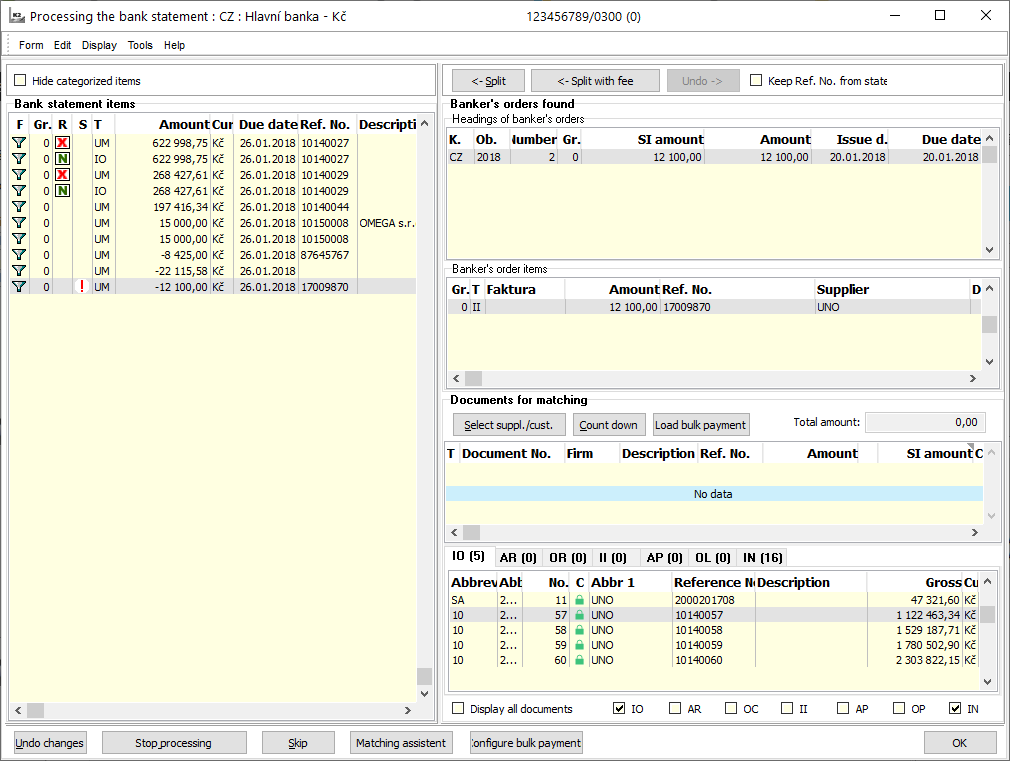Enable Hide categorized items checkbox
Screen dimensions: 1010x761
[20, 81]
